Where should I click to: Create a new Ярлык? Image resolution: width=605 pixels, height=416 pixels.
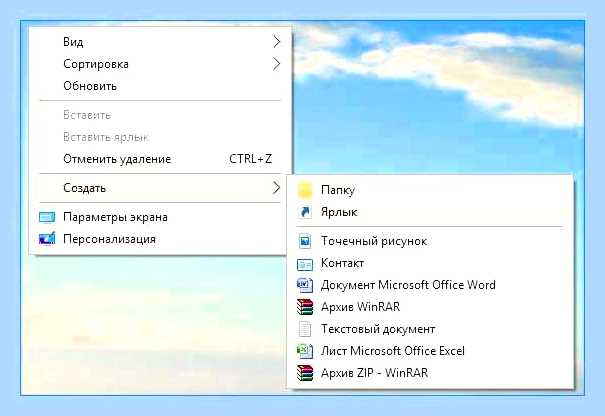click(430, 212)
